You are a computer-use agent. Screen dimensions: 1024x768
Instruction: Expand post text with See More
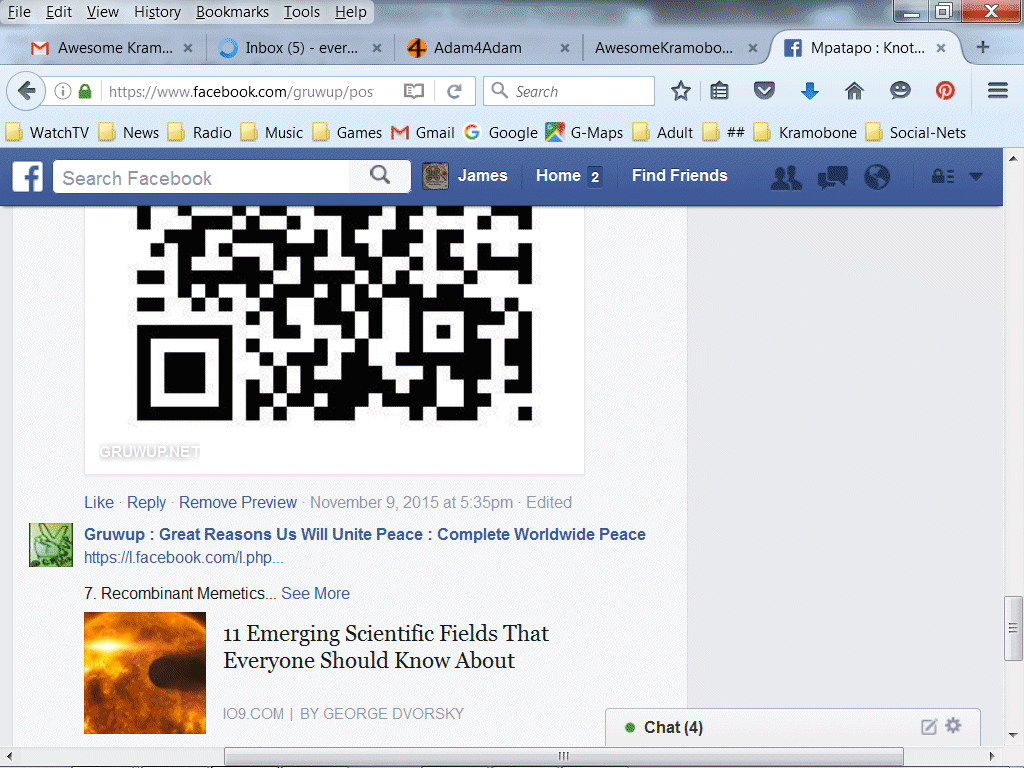(x=315, y=593)
